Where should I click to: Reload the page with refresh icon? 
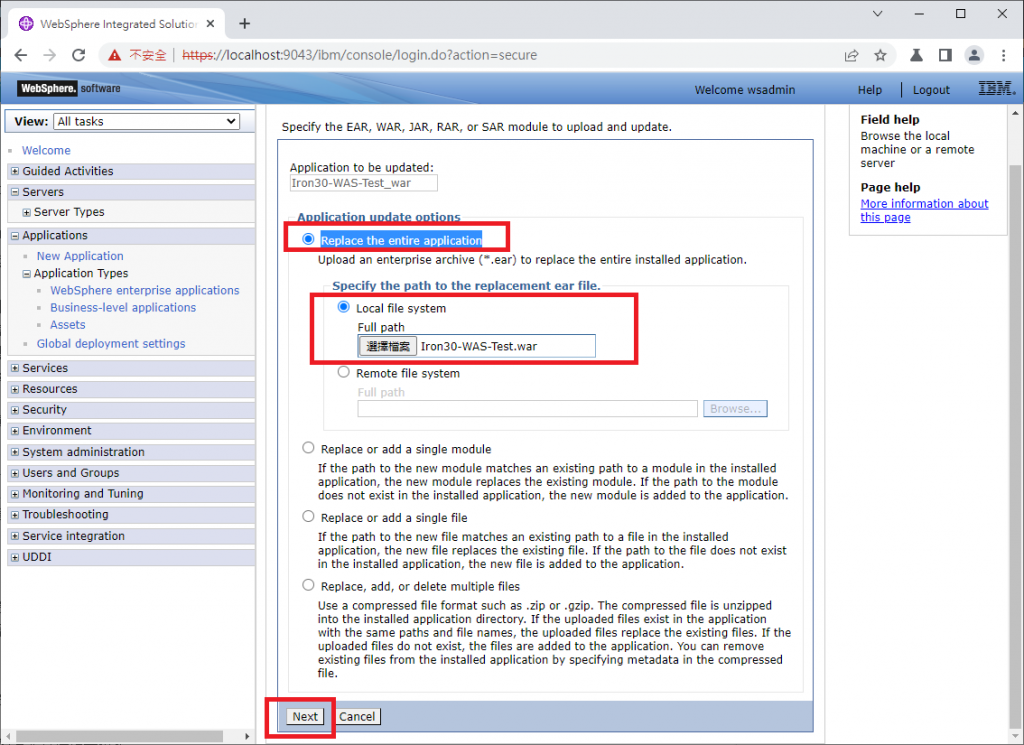pyautogui.click(x=79, y=55)
